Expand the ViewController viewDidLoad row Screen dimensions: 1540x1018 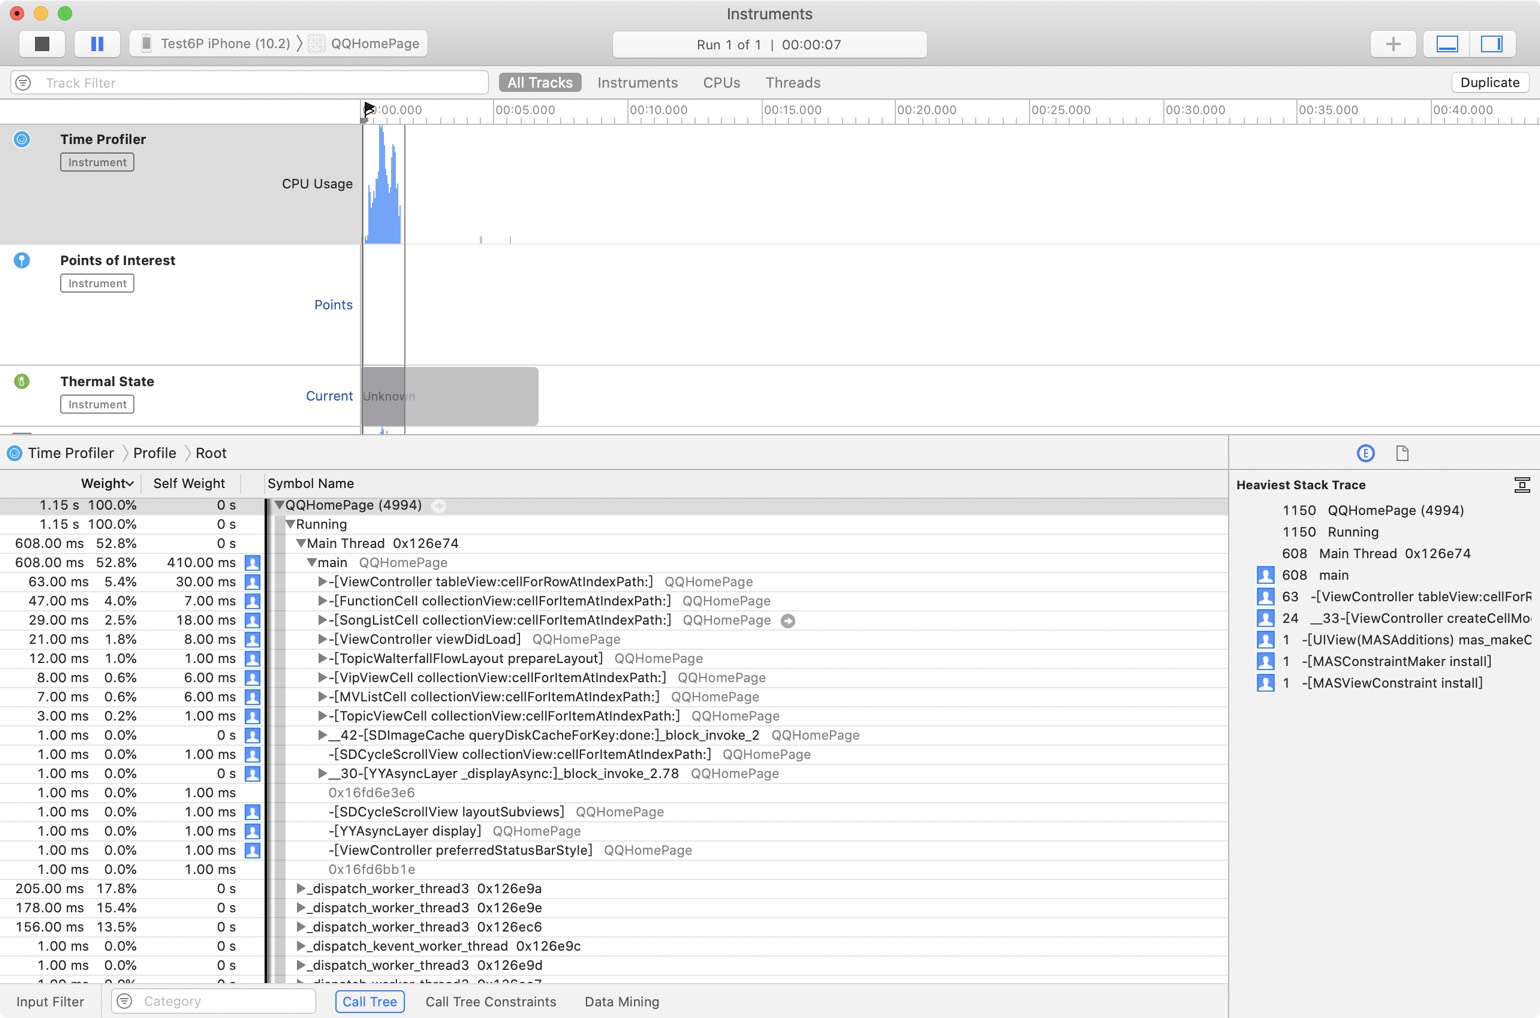click(322, 640)
